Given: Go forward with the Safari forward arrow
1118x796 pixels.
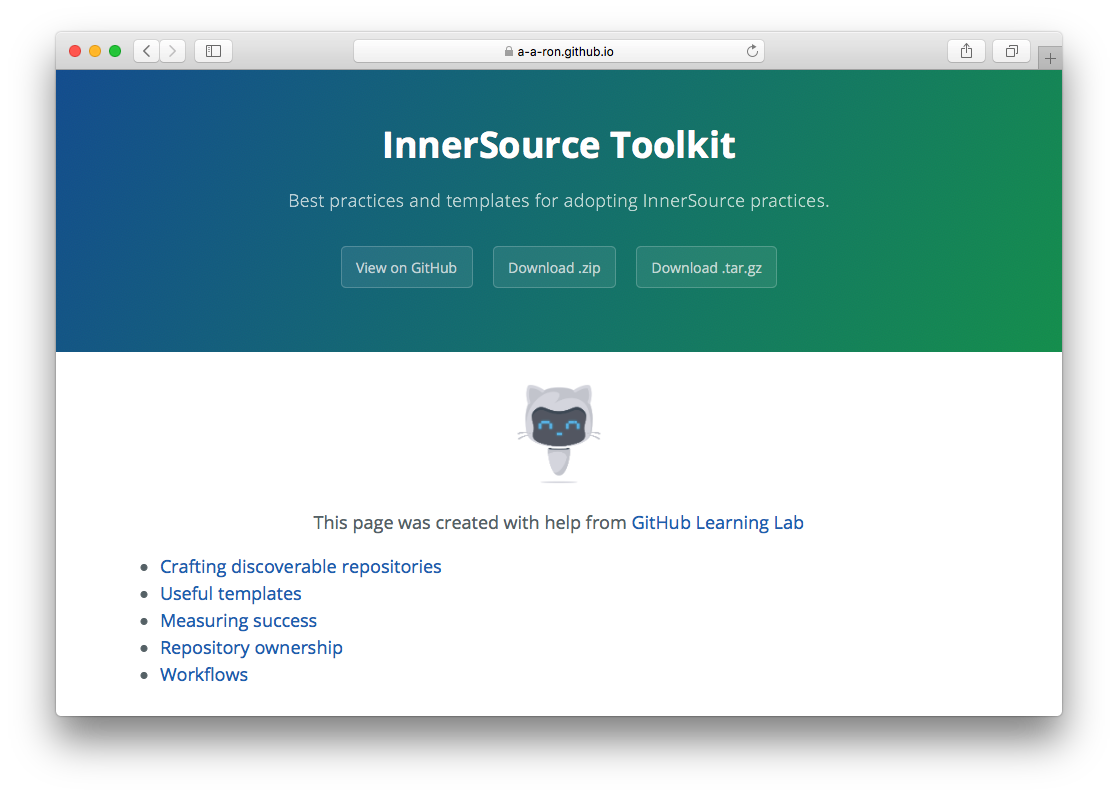Looking at the screenshot, I should coord(173,51).
